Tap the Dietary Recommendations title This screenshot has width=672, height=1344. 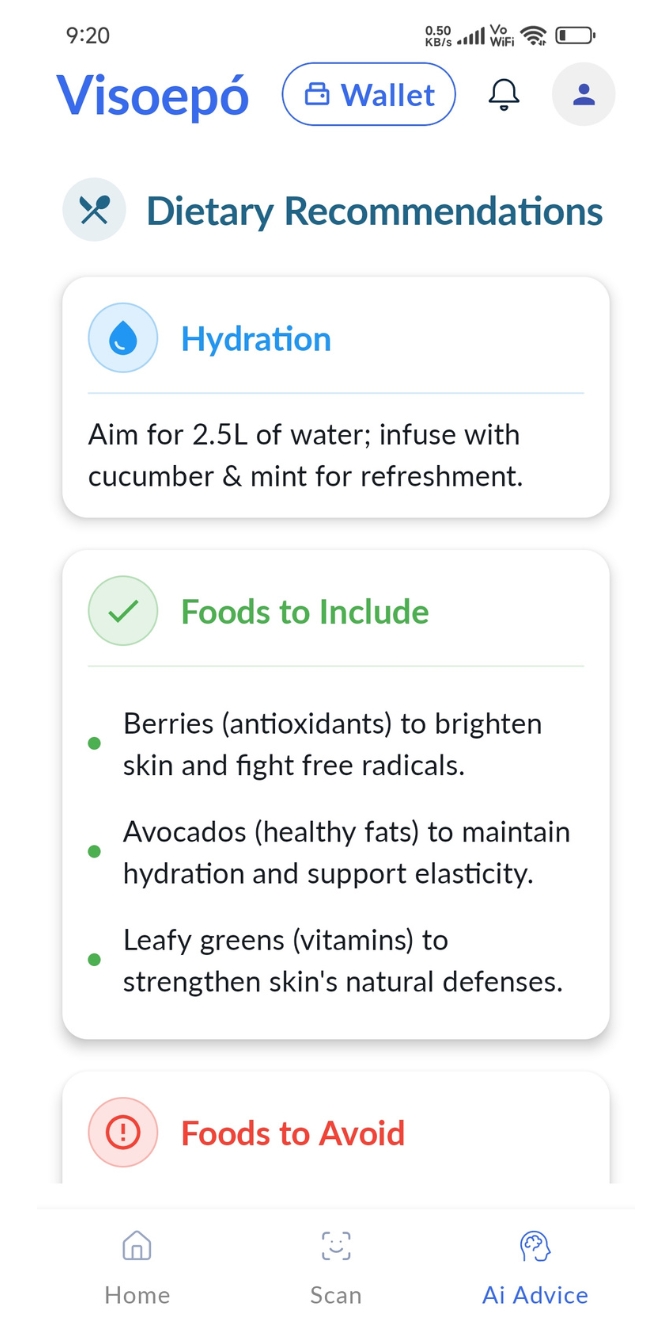pyautogui.click(x=375, y=211)
